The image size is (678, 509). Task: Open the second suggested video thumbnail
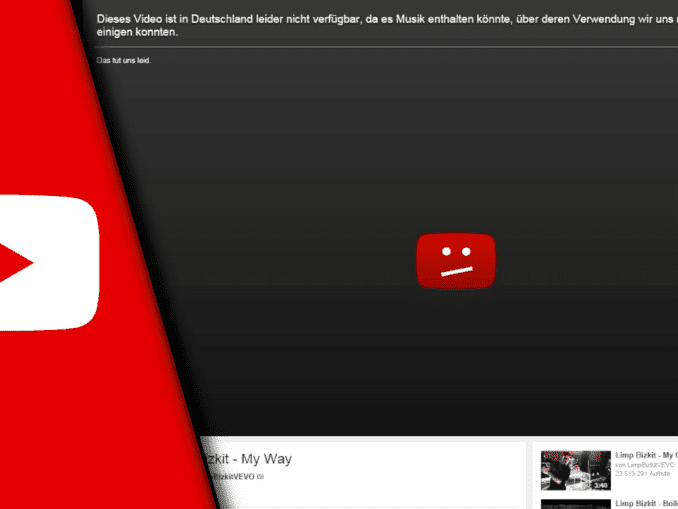(x=575, y=503)
